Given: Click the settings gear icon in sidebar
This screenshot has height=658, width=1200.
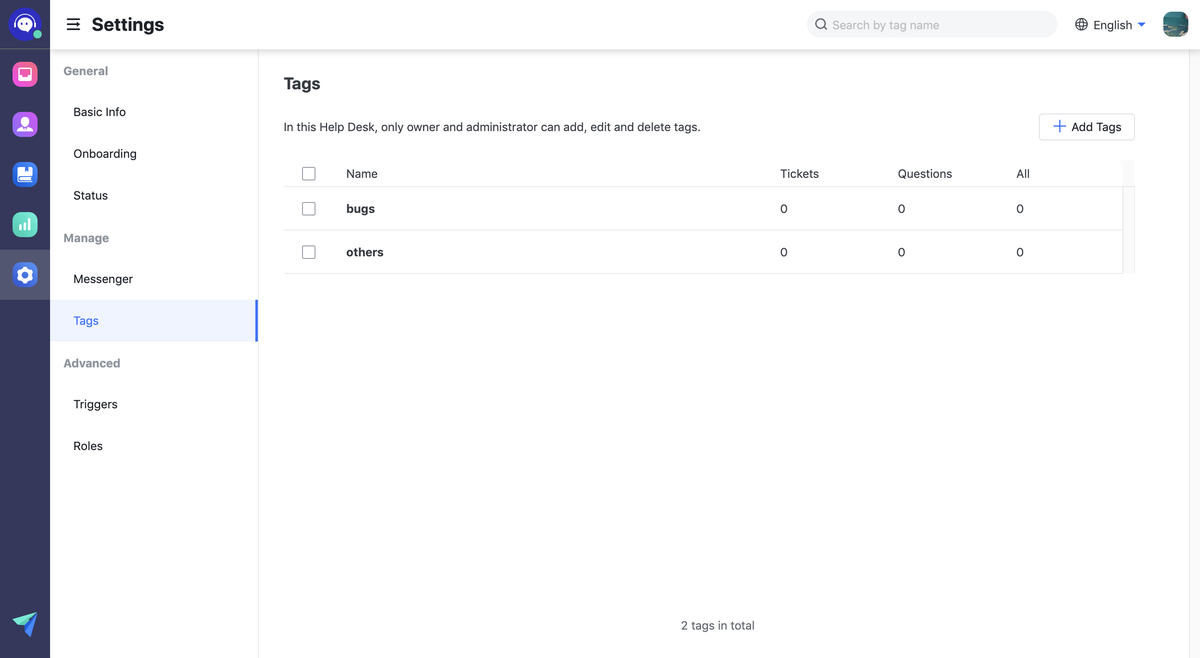Looking at the screenshot, I should tap(25, 275).
